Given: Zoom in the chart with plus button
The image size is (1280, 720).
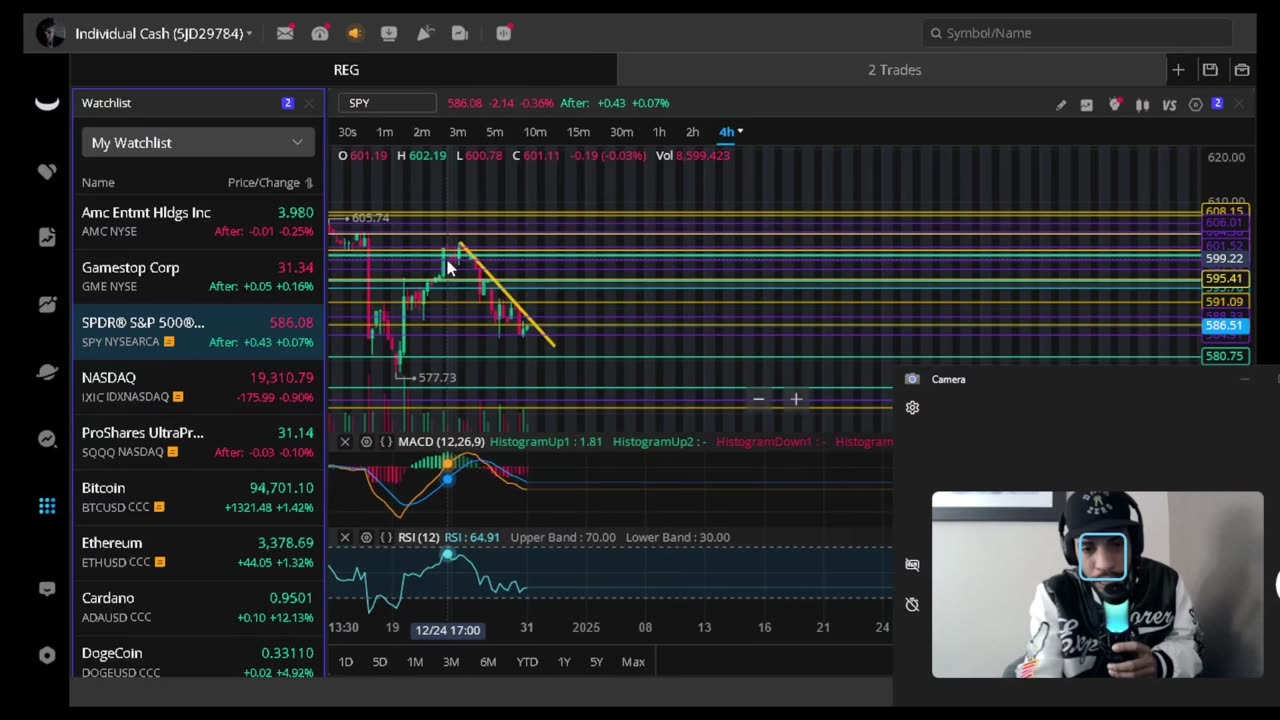Looking at the screenshot, I should pos(796,399).
